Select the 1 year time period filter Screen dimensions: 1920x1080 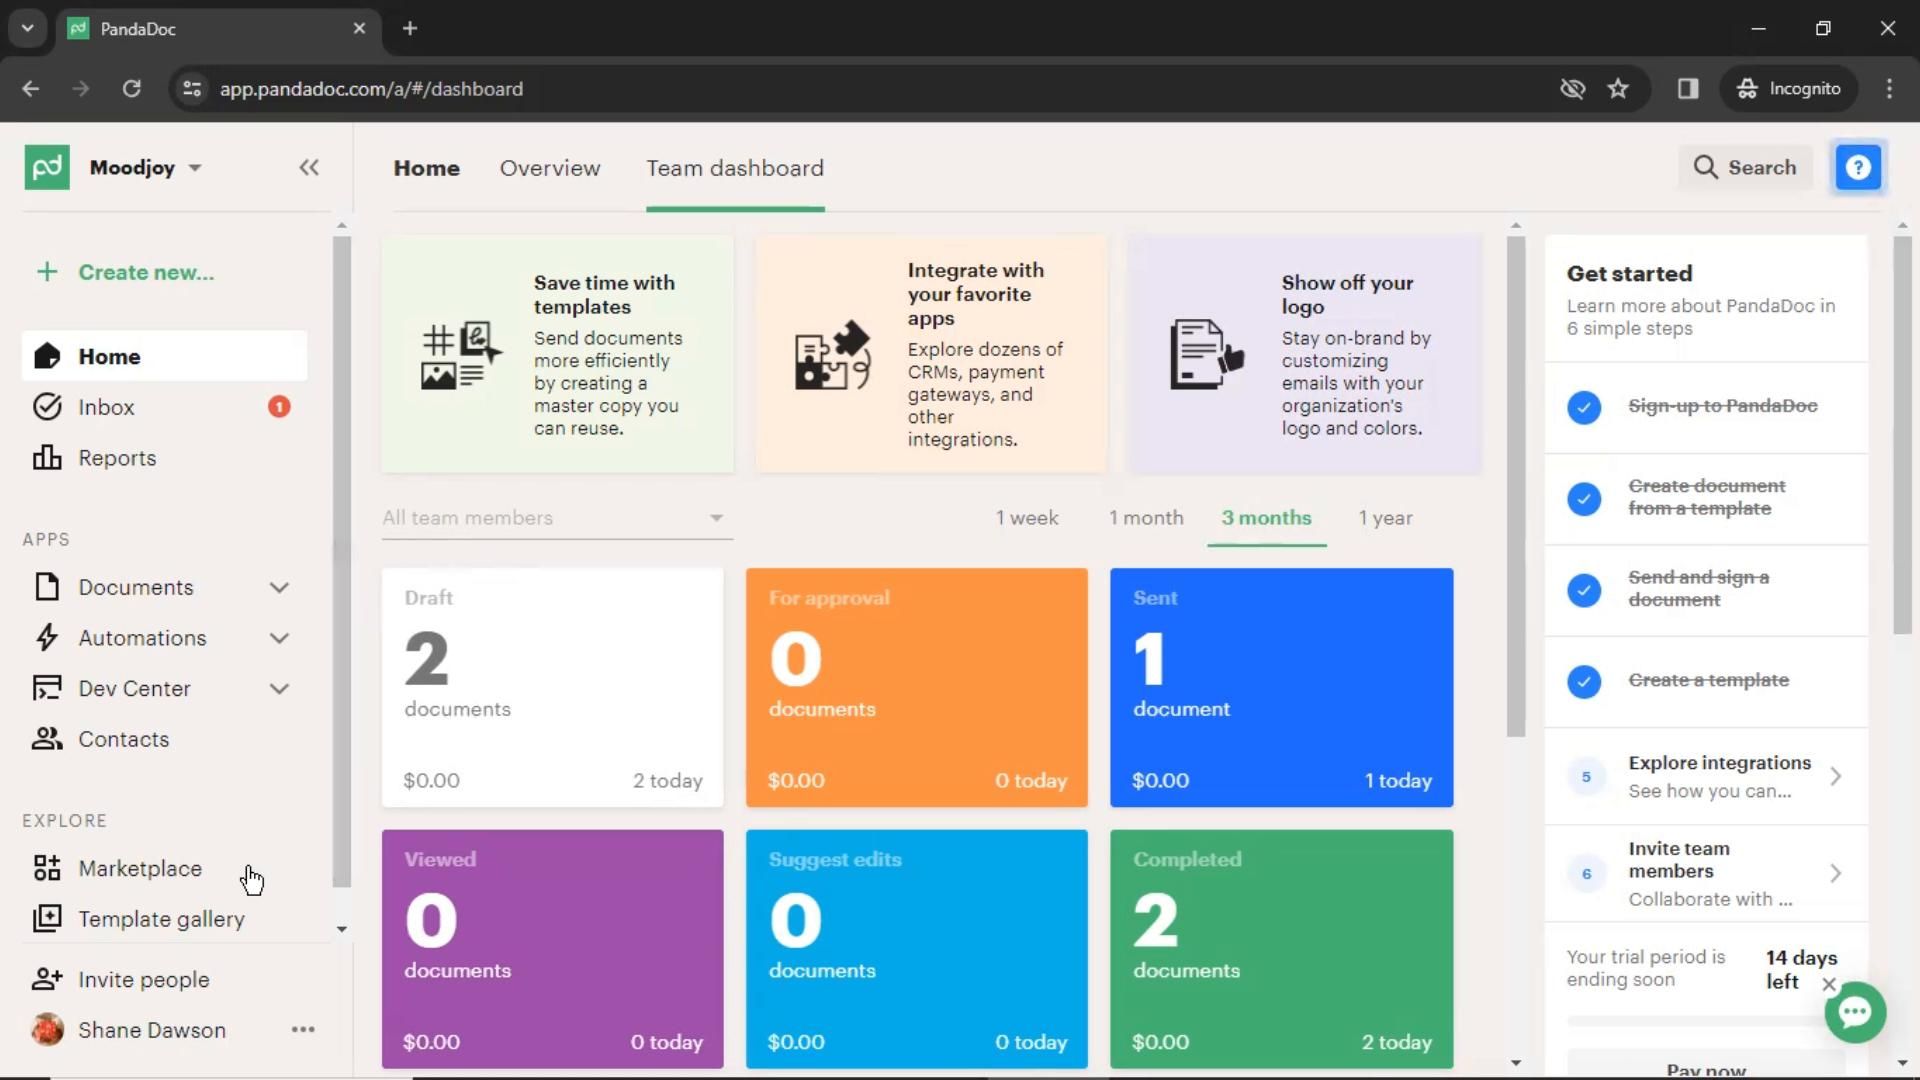coord(1385,517)
